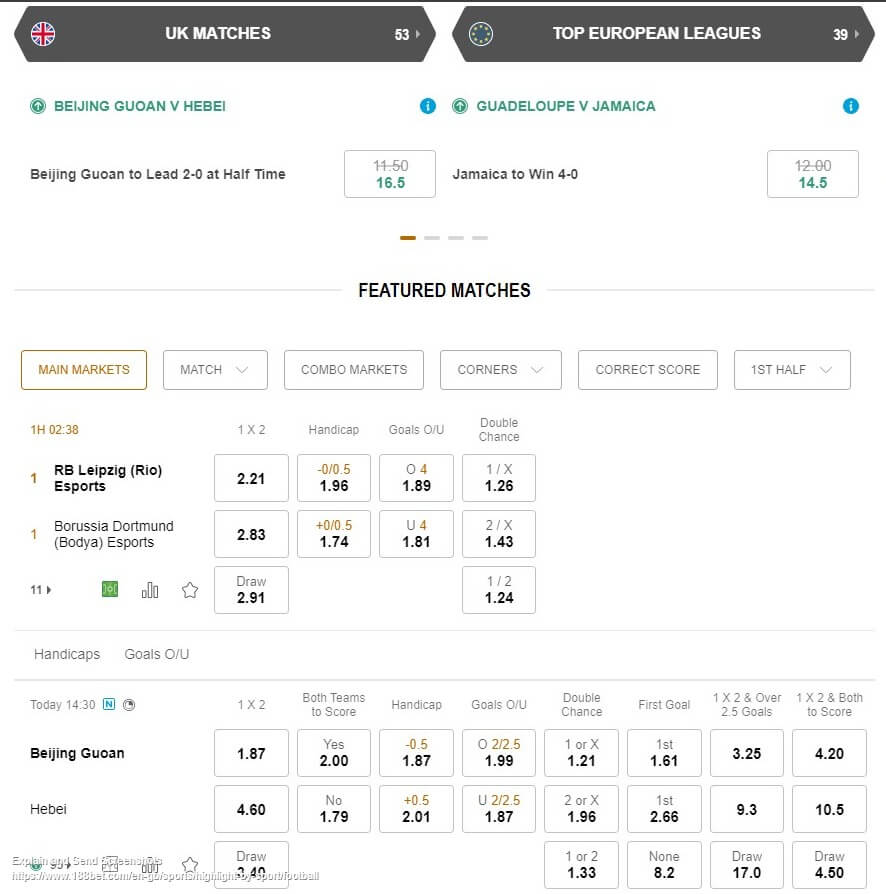Select Over 4 goals at 1.89

pos(416,478)
